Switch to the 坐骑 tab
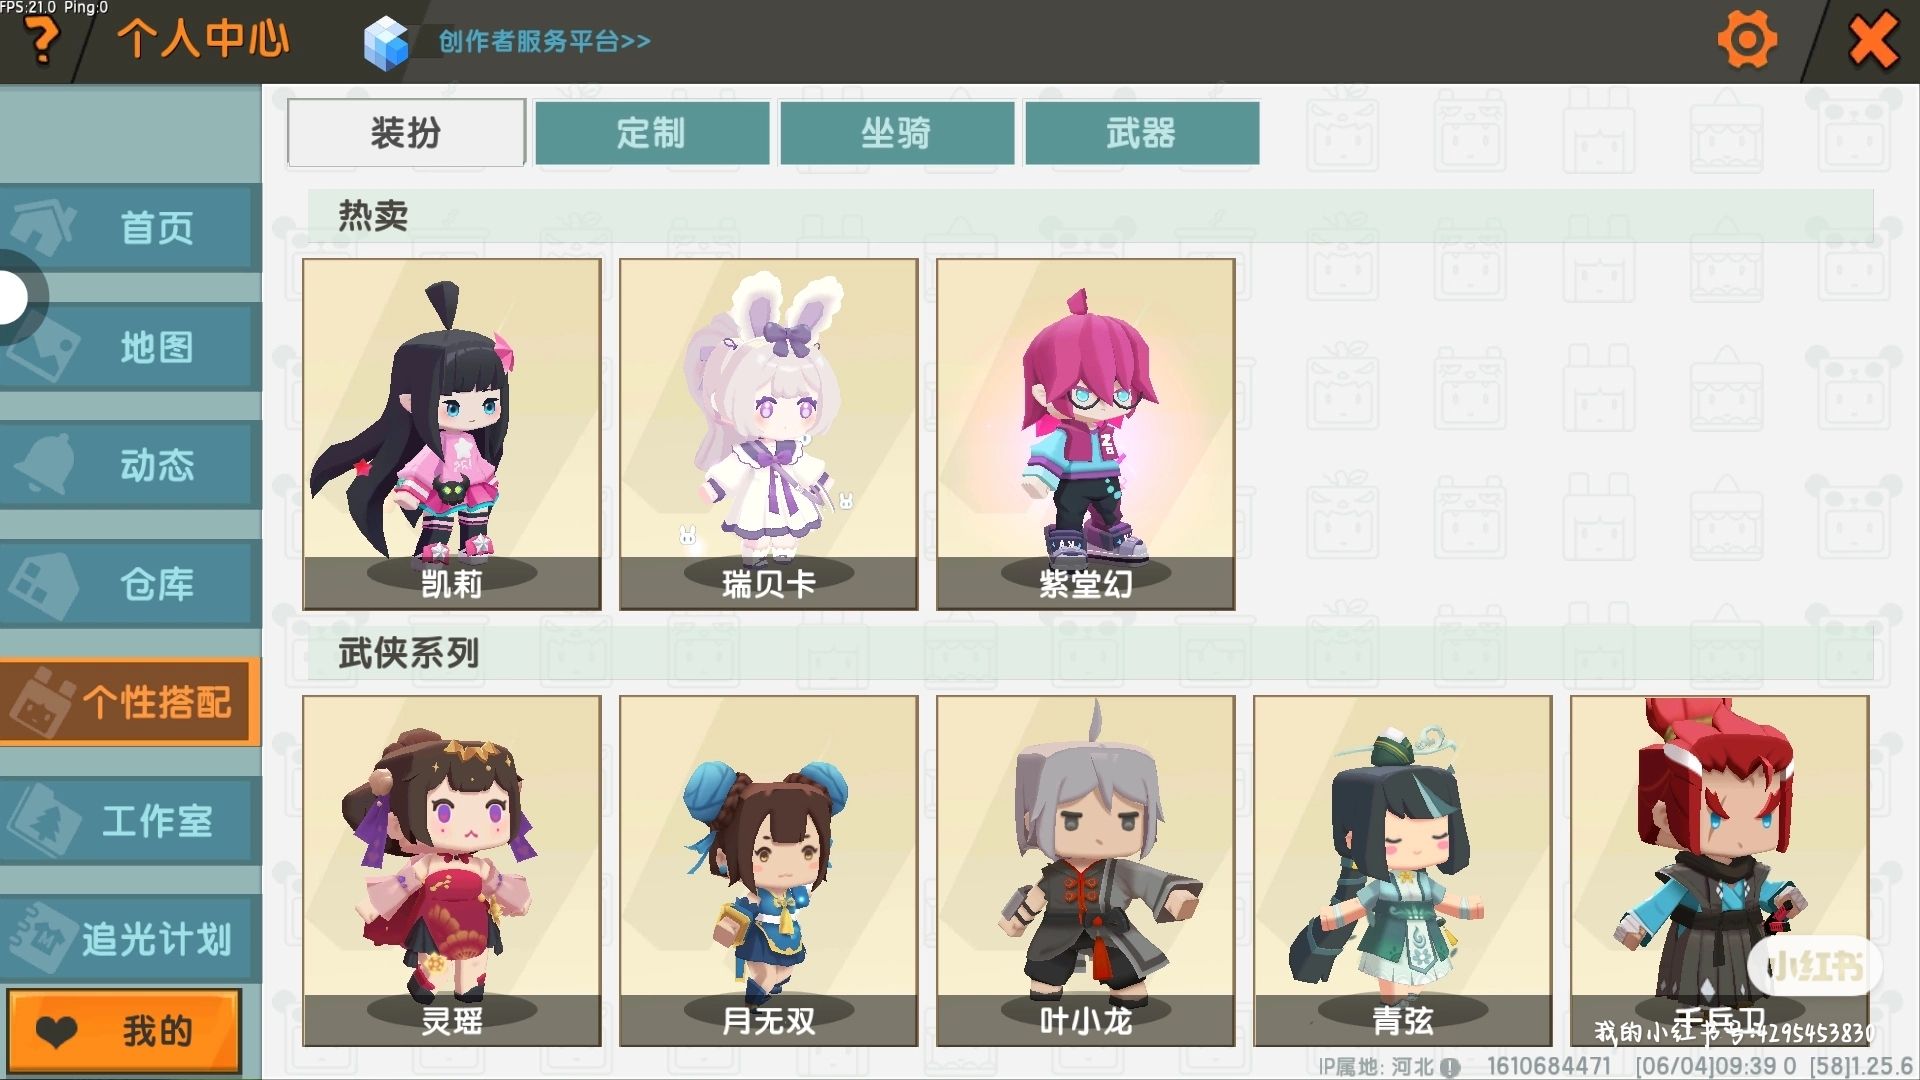 (x=897, y=132)
